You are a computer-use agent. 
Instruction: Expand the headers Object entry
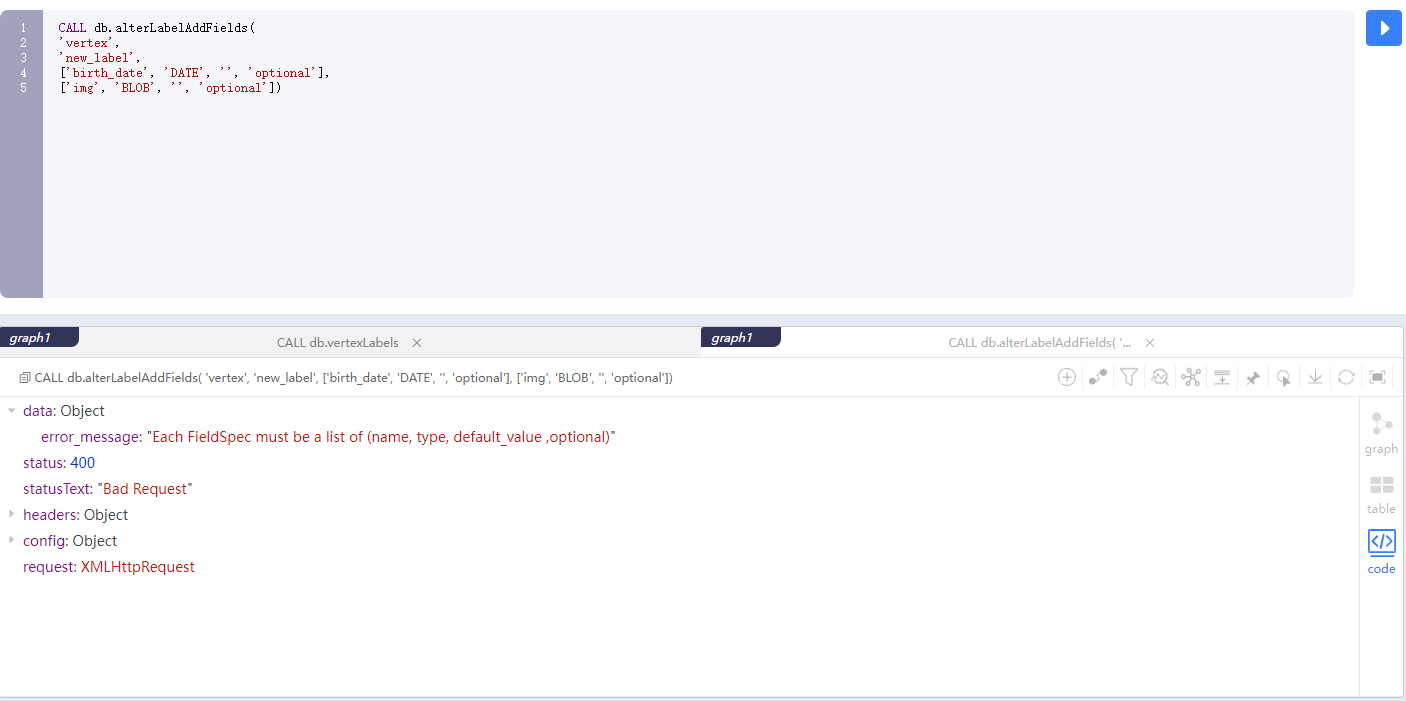(10, 514)
